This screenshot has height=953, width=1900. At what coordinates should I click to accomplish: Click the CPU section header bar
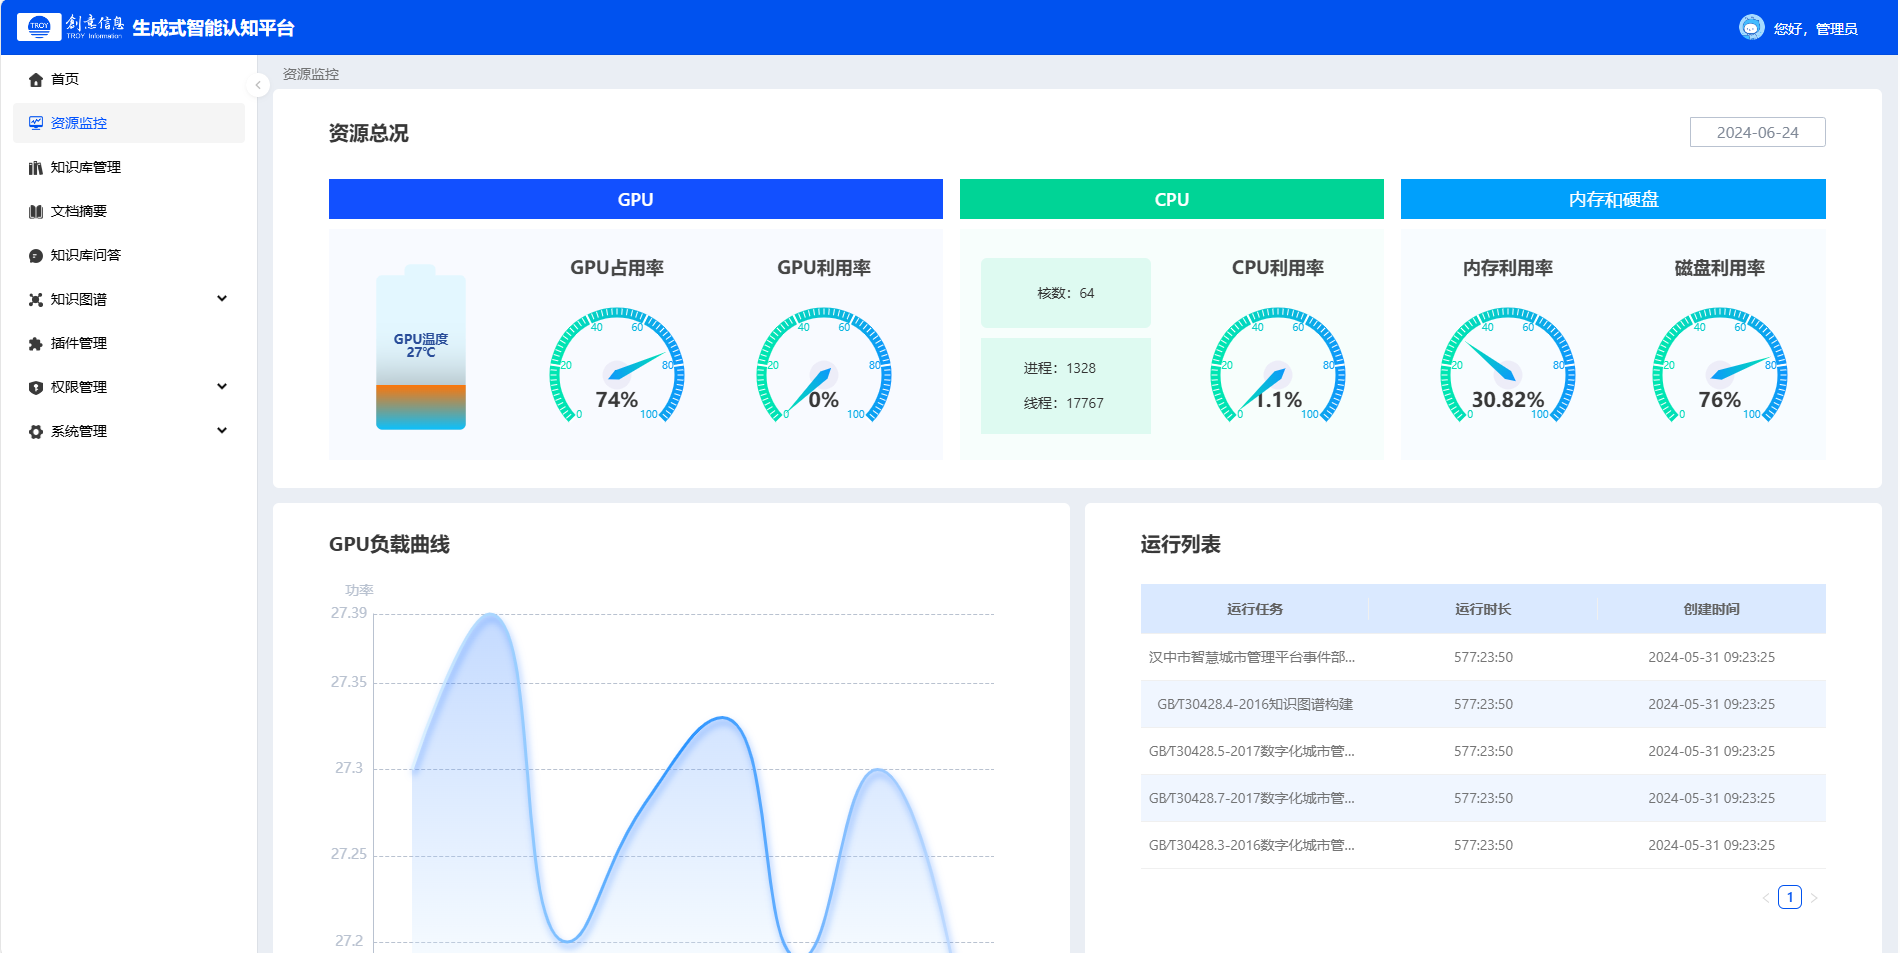click(x=1172, y=199)
